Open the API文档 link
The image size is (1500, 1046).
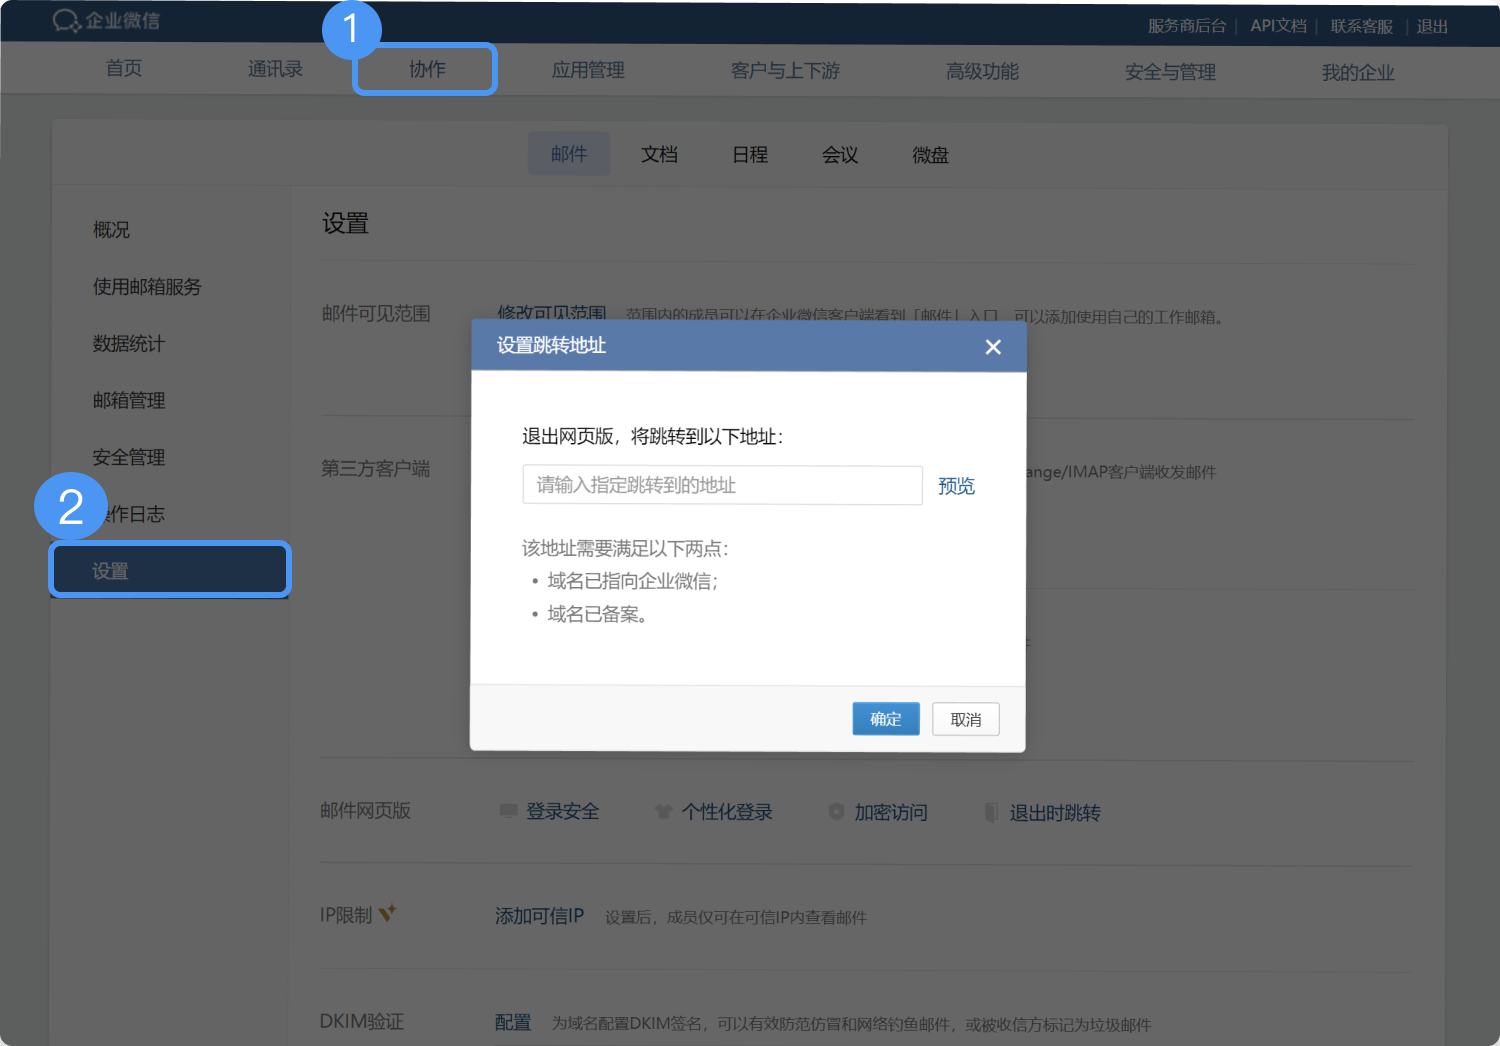[x=1278, y=26]
